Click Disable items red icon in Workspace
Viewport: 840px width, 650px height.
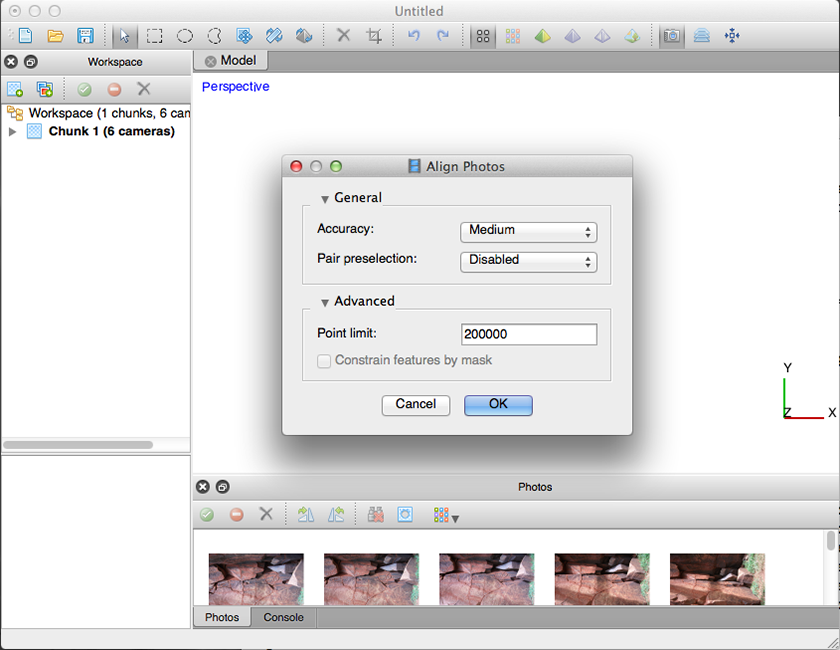click(x=114, y=89)
